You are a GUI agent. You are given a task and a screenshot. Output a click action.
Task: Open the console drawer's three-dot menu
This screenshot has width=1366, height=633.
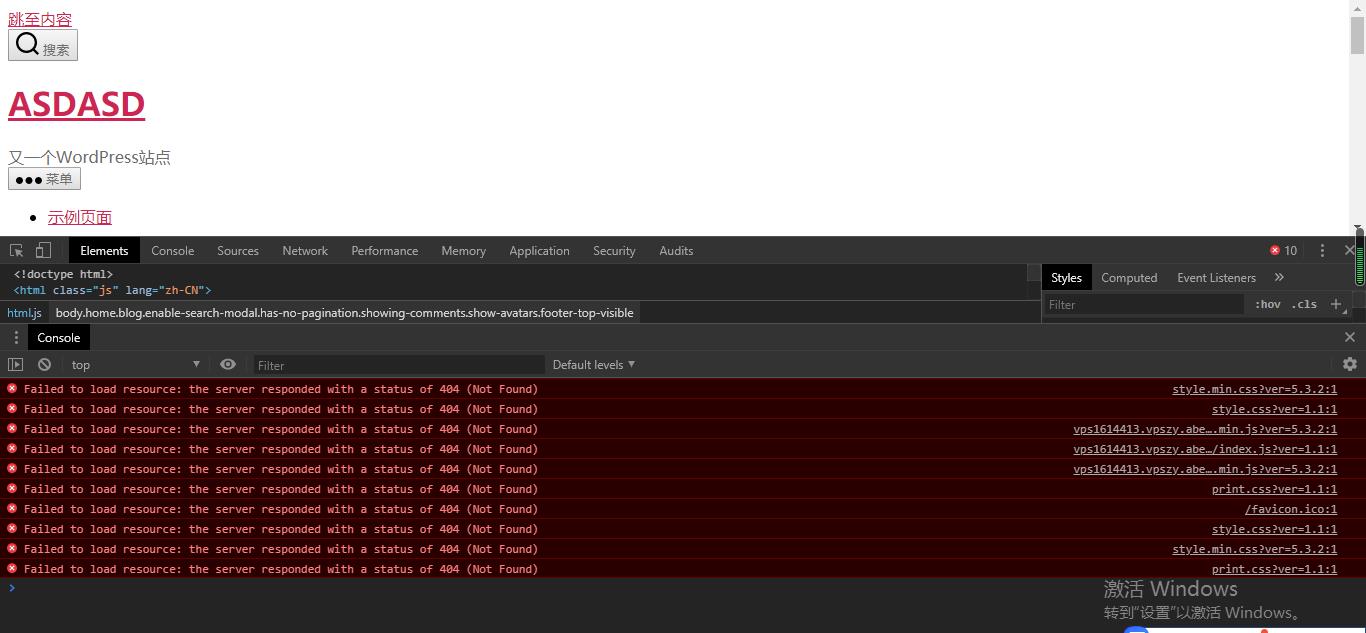pos(16,338)
